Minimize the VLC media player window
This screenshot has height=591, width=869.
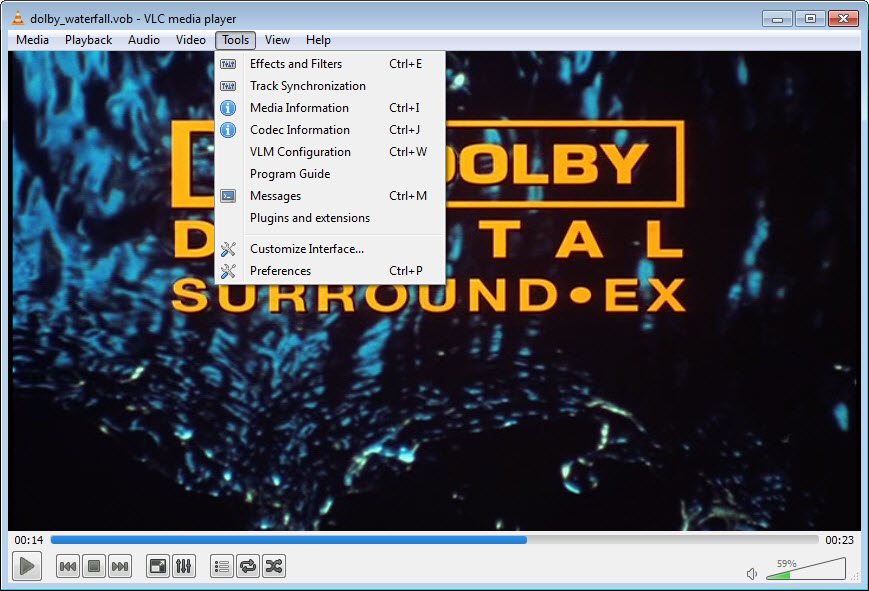778,19
